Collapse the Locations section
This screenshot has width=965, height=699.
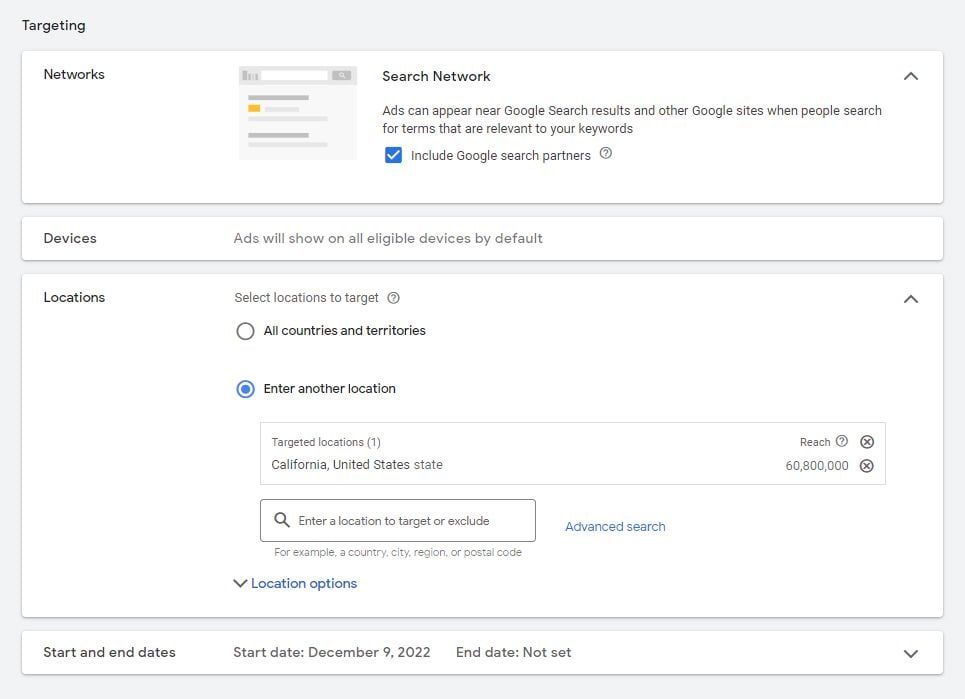pos(911,298)
